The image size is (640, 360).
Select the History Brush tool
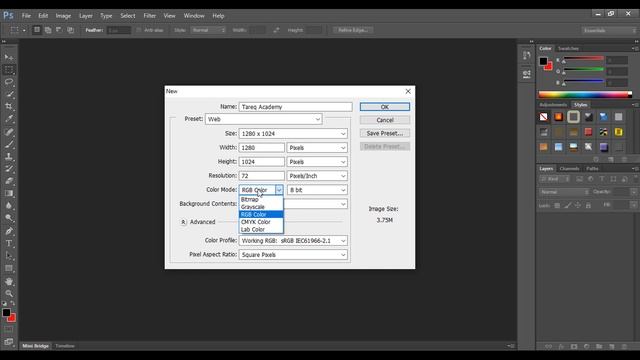[x=9, y=169]
